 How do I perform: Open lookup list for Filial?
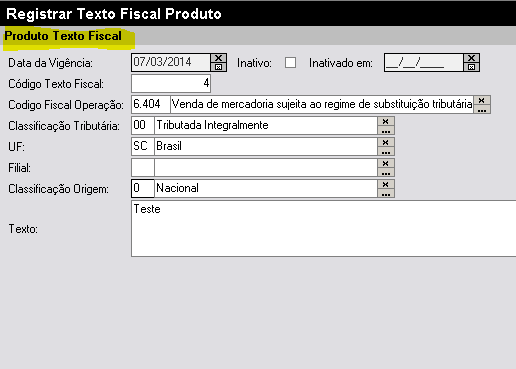coord(386,172)
